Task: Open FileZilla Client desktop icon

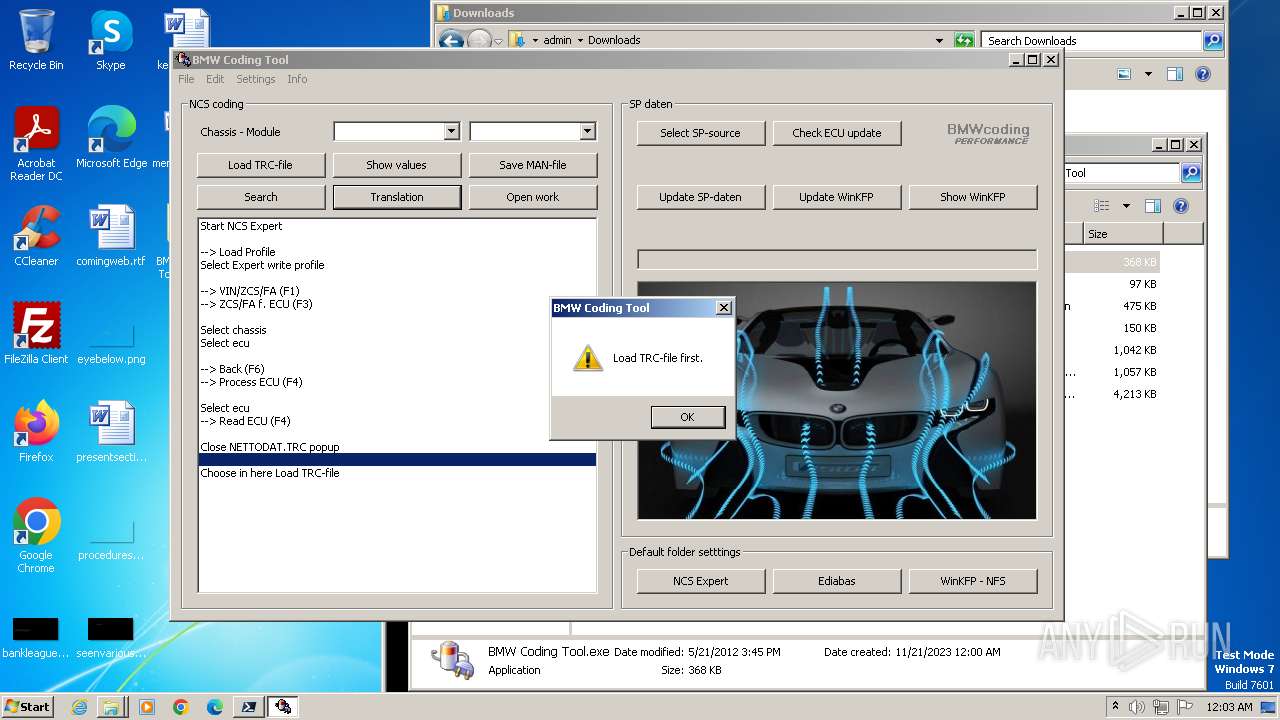Action: pyautogui.click(x=36, y=334)
